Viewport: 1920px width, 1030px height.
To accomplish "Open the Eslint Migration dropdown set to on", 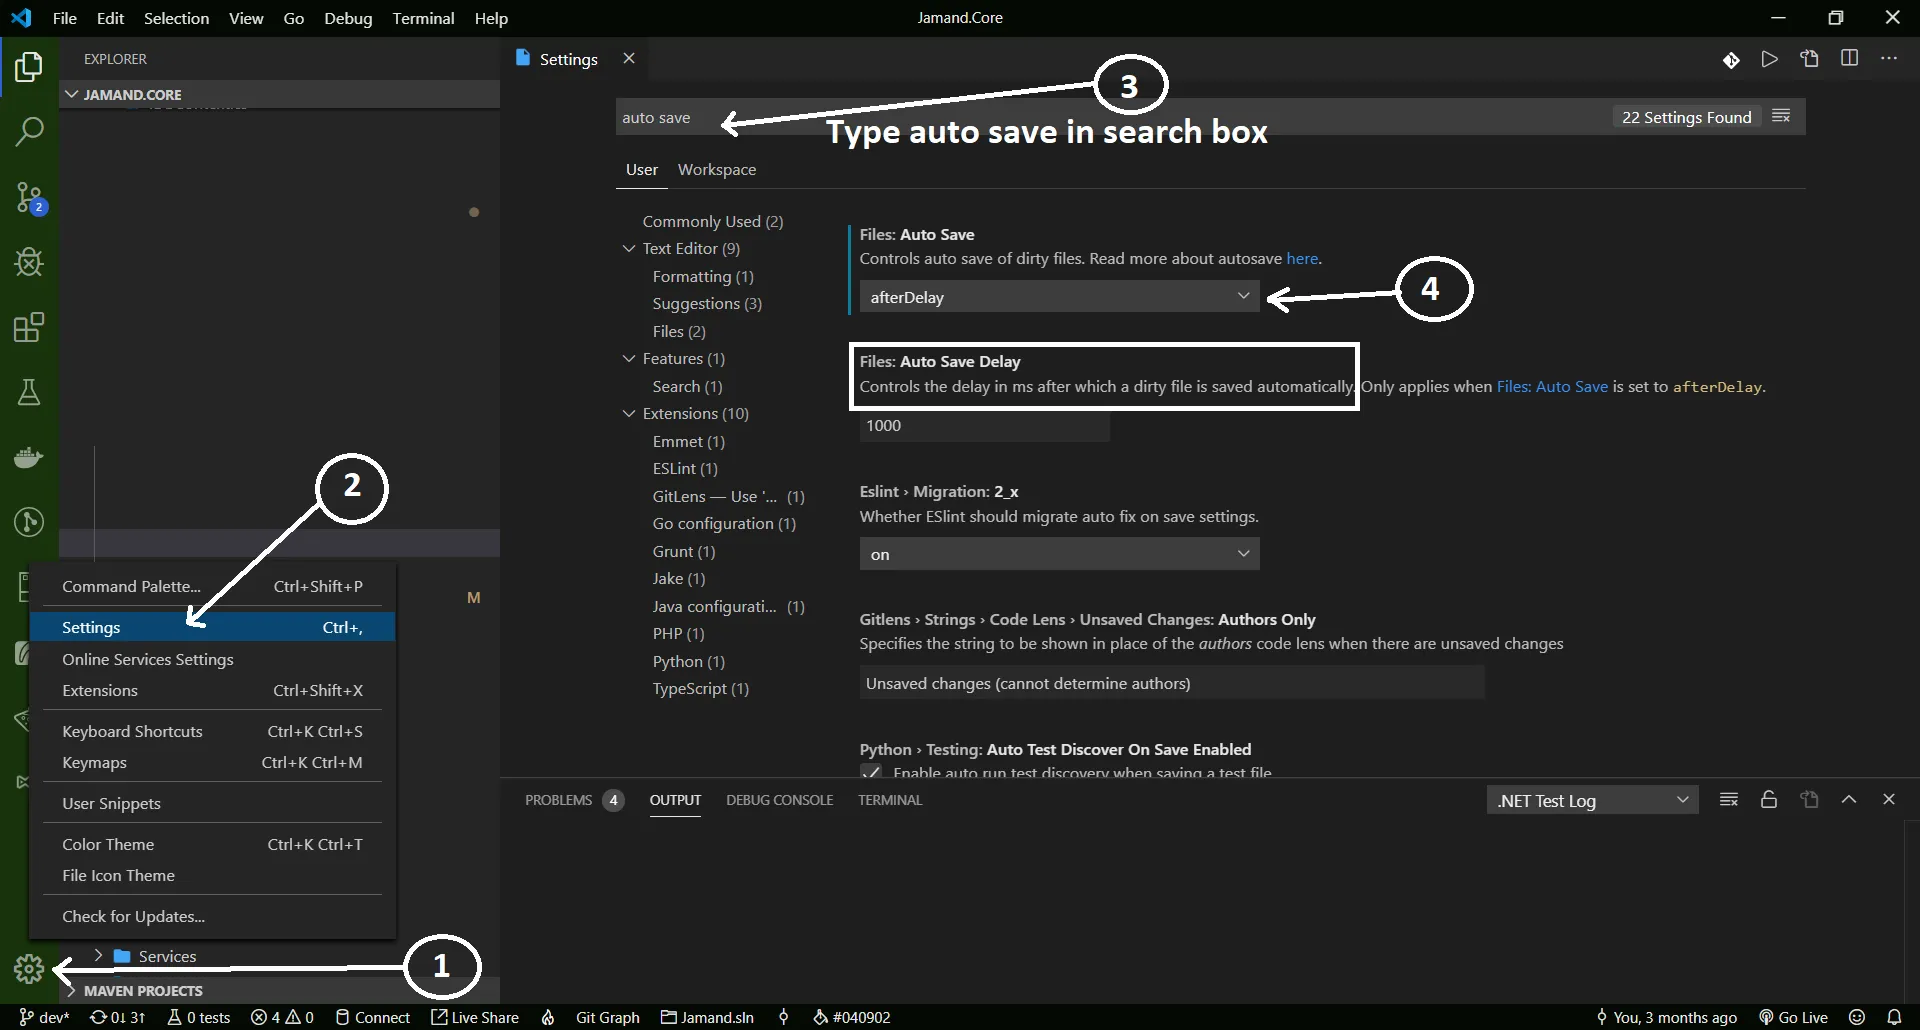I will (x=1059, y=554).
